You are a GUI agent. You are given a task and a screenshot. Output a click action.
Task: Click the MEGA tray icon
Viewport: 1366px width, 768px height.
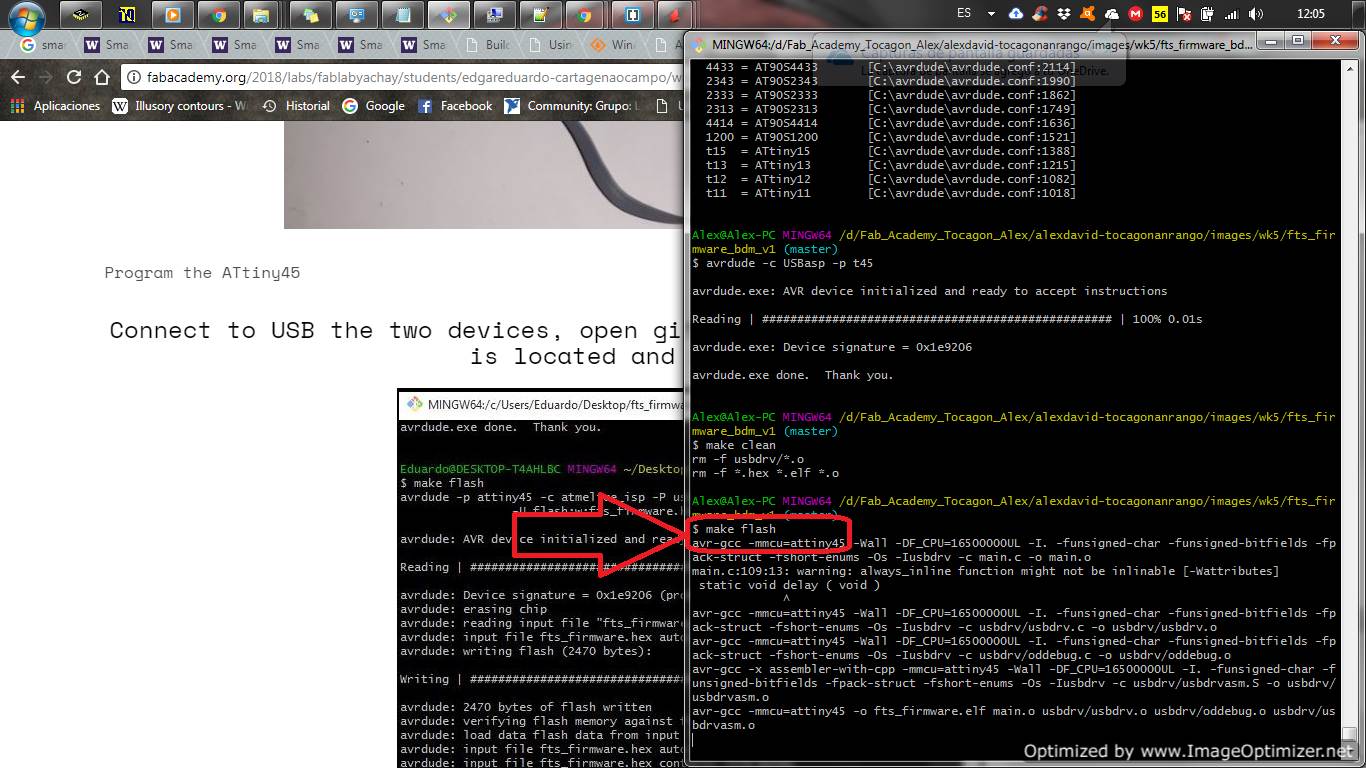(x=1135, y=14)
